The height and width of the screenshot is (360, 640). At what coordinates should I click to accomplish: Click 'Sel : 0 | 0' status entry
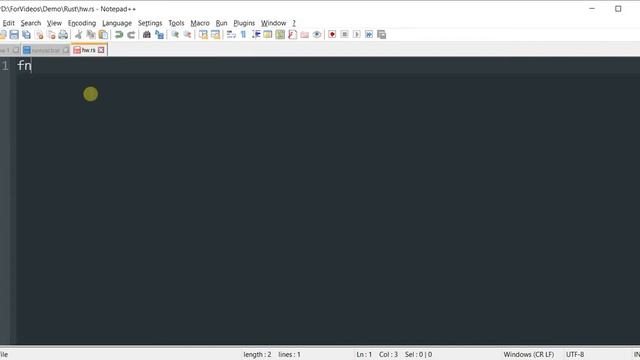(418, 355)
